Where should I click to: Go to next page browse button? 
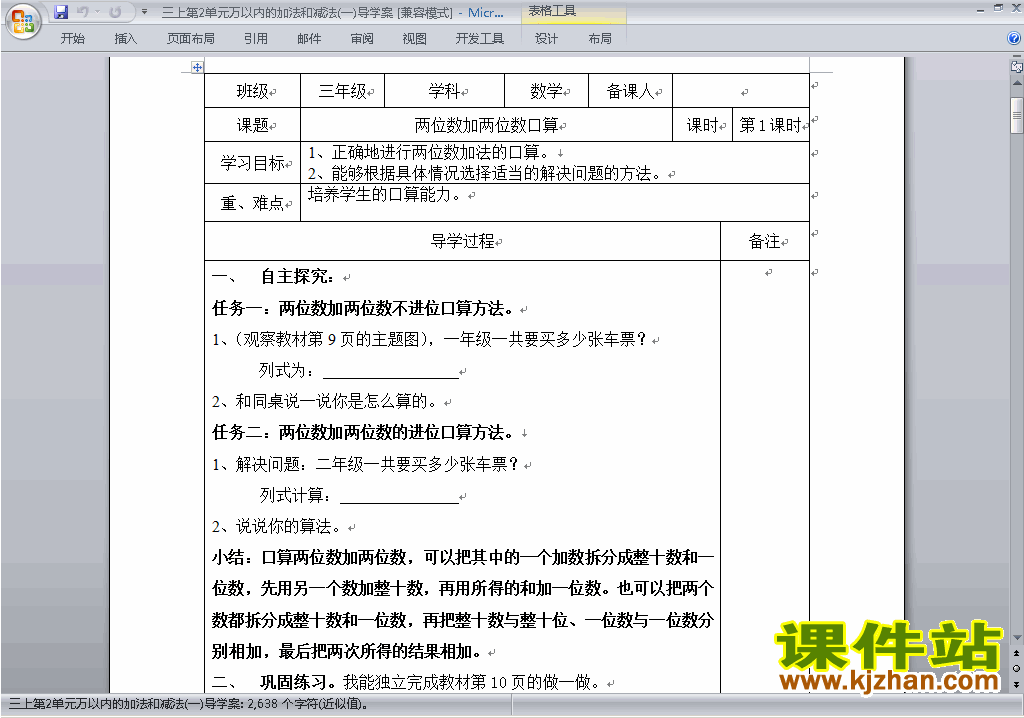[x=1016, y=684]
